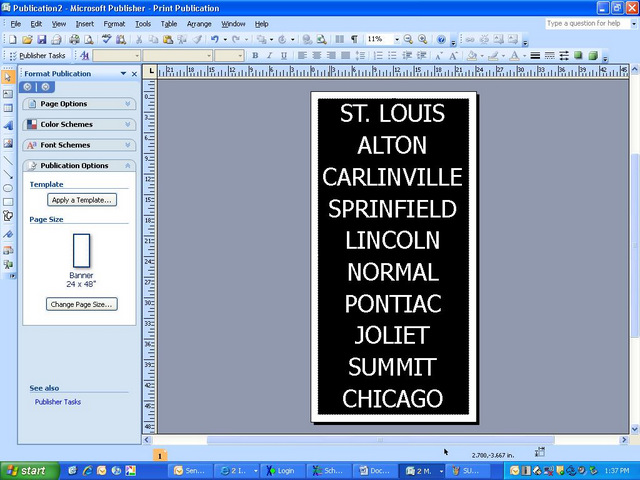Open the Style dropdown box
The width and height of the screenshot is (640, 480).
pos(116,56)
